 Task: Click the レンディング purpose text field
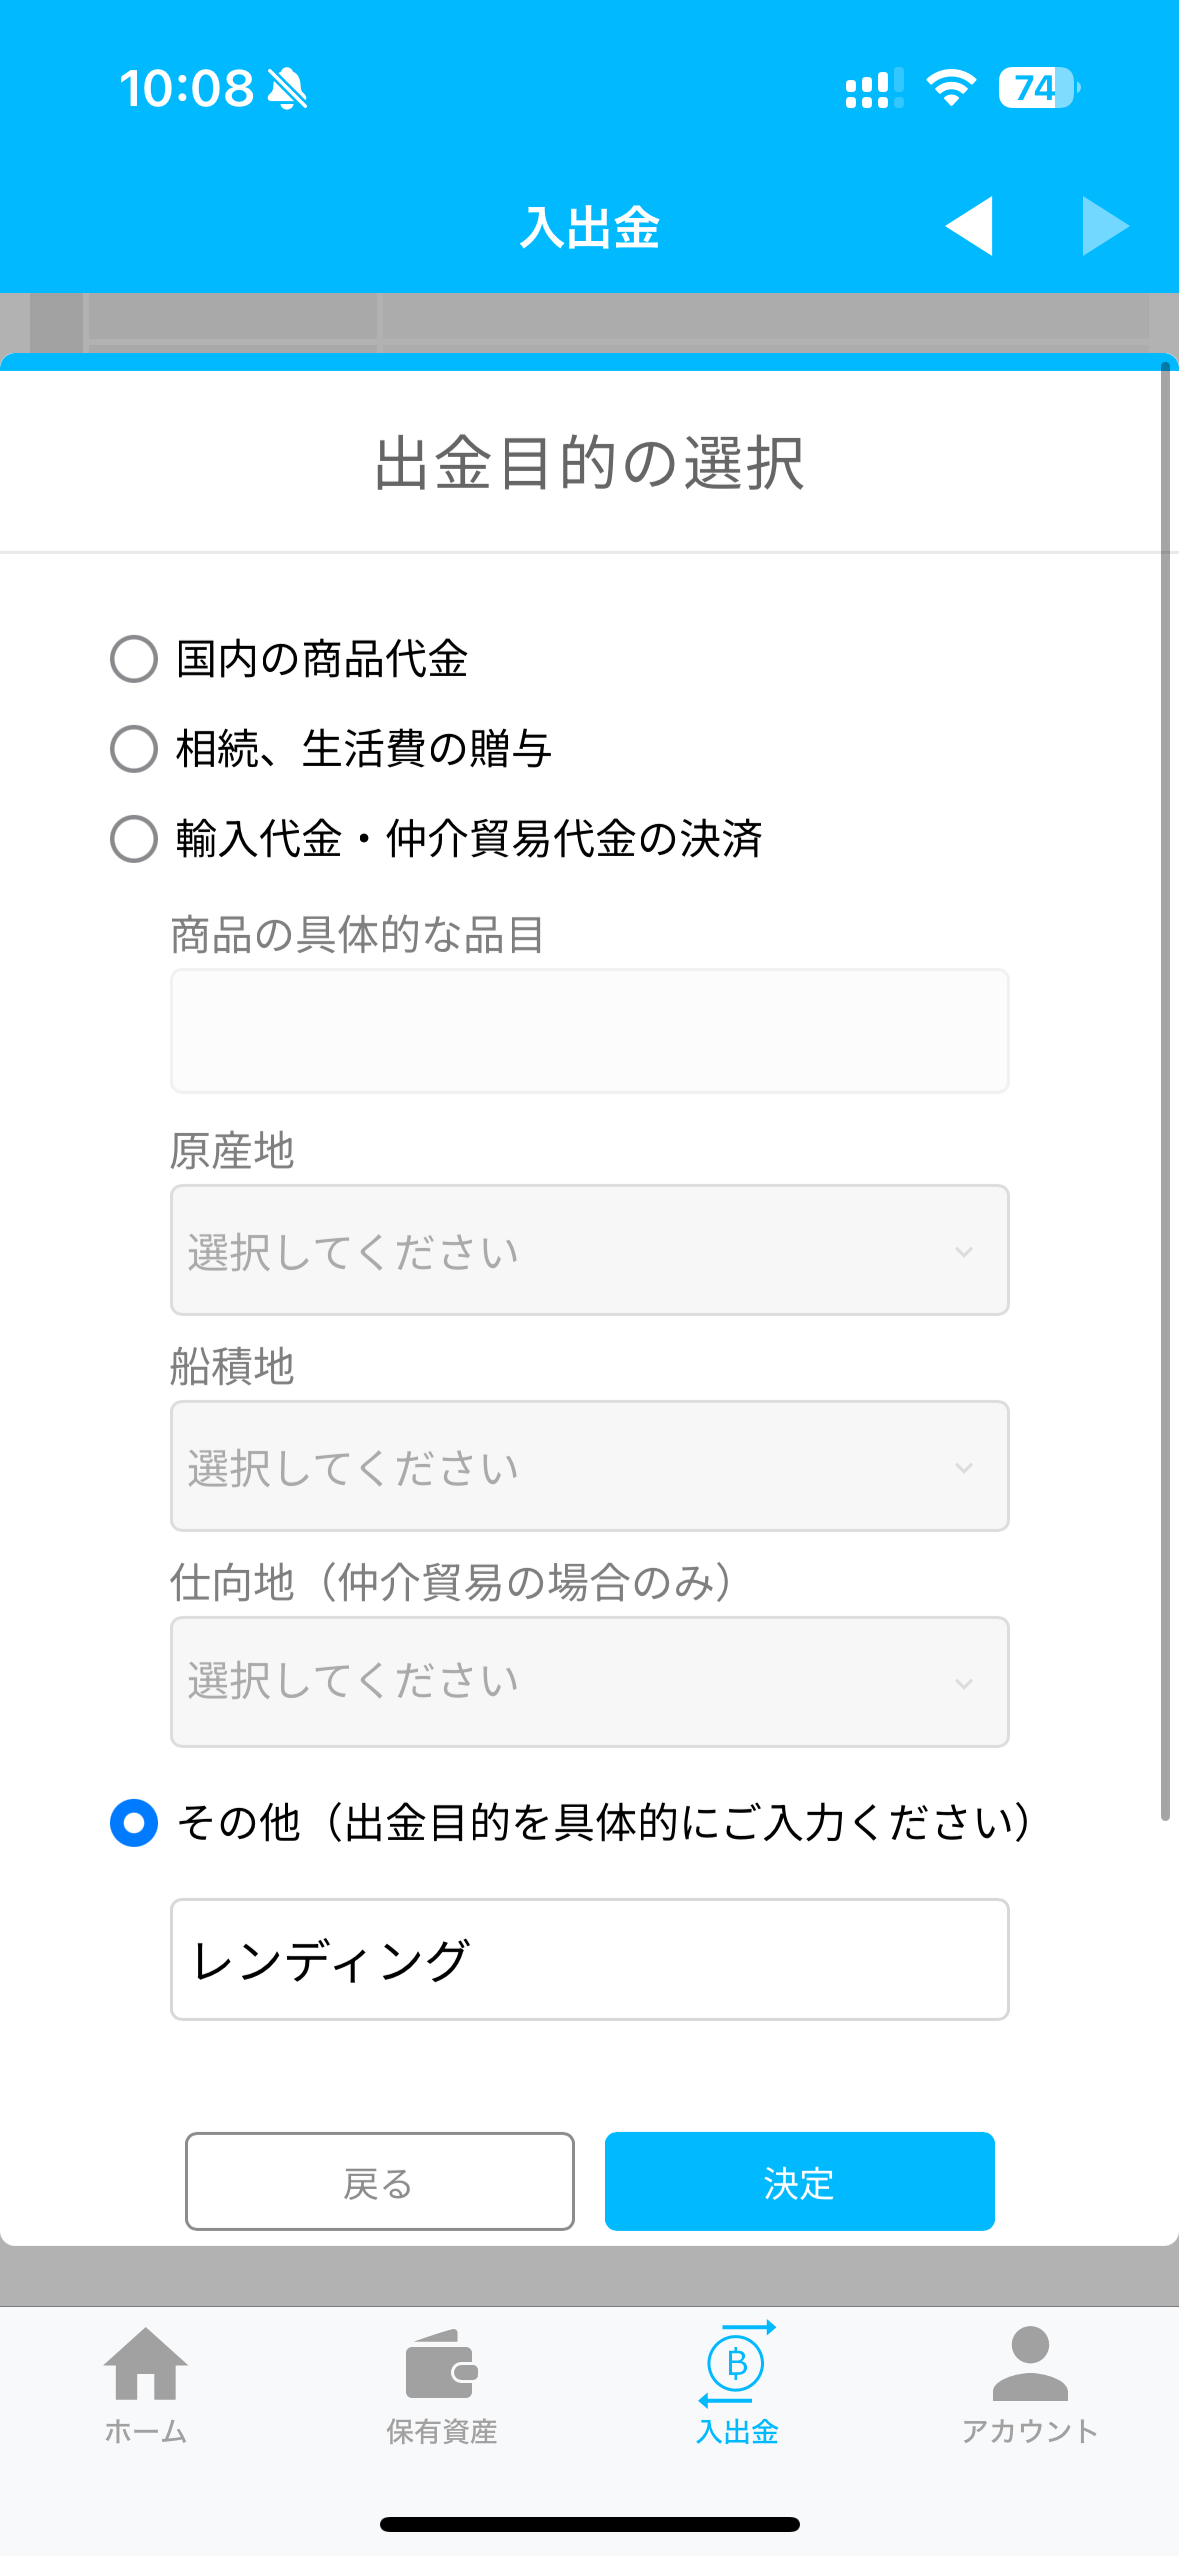589,1959
